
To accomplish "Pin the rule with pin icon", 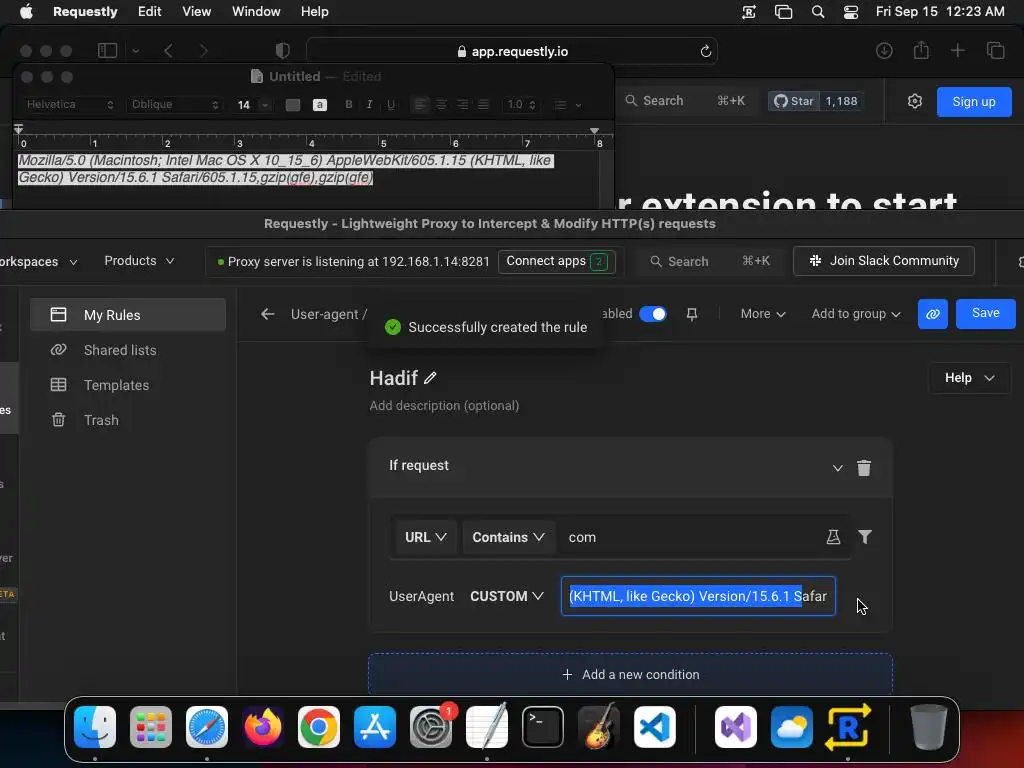I will [692, 314].
